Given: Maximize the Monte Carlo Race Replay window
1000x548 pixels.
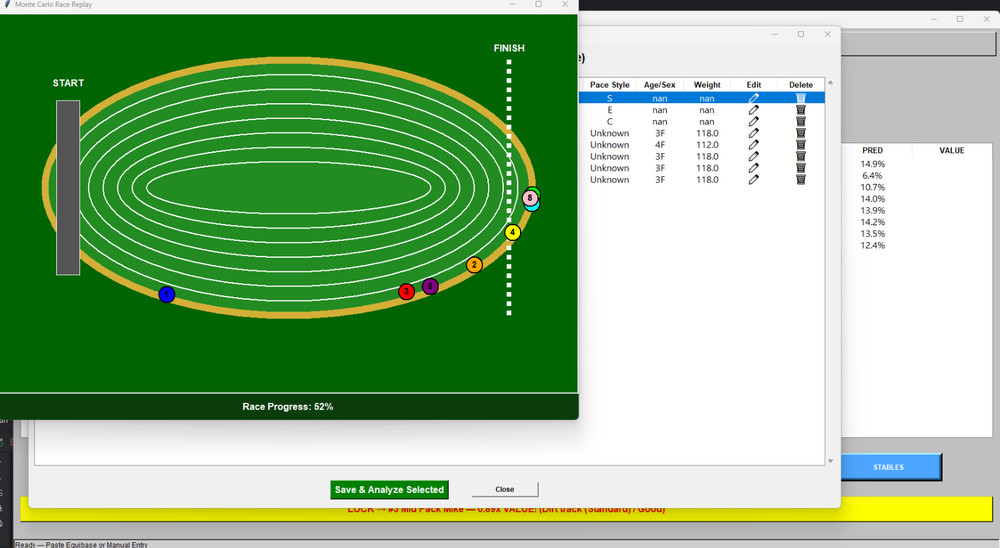Looking at the screenshot, I should 538,5.
